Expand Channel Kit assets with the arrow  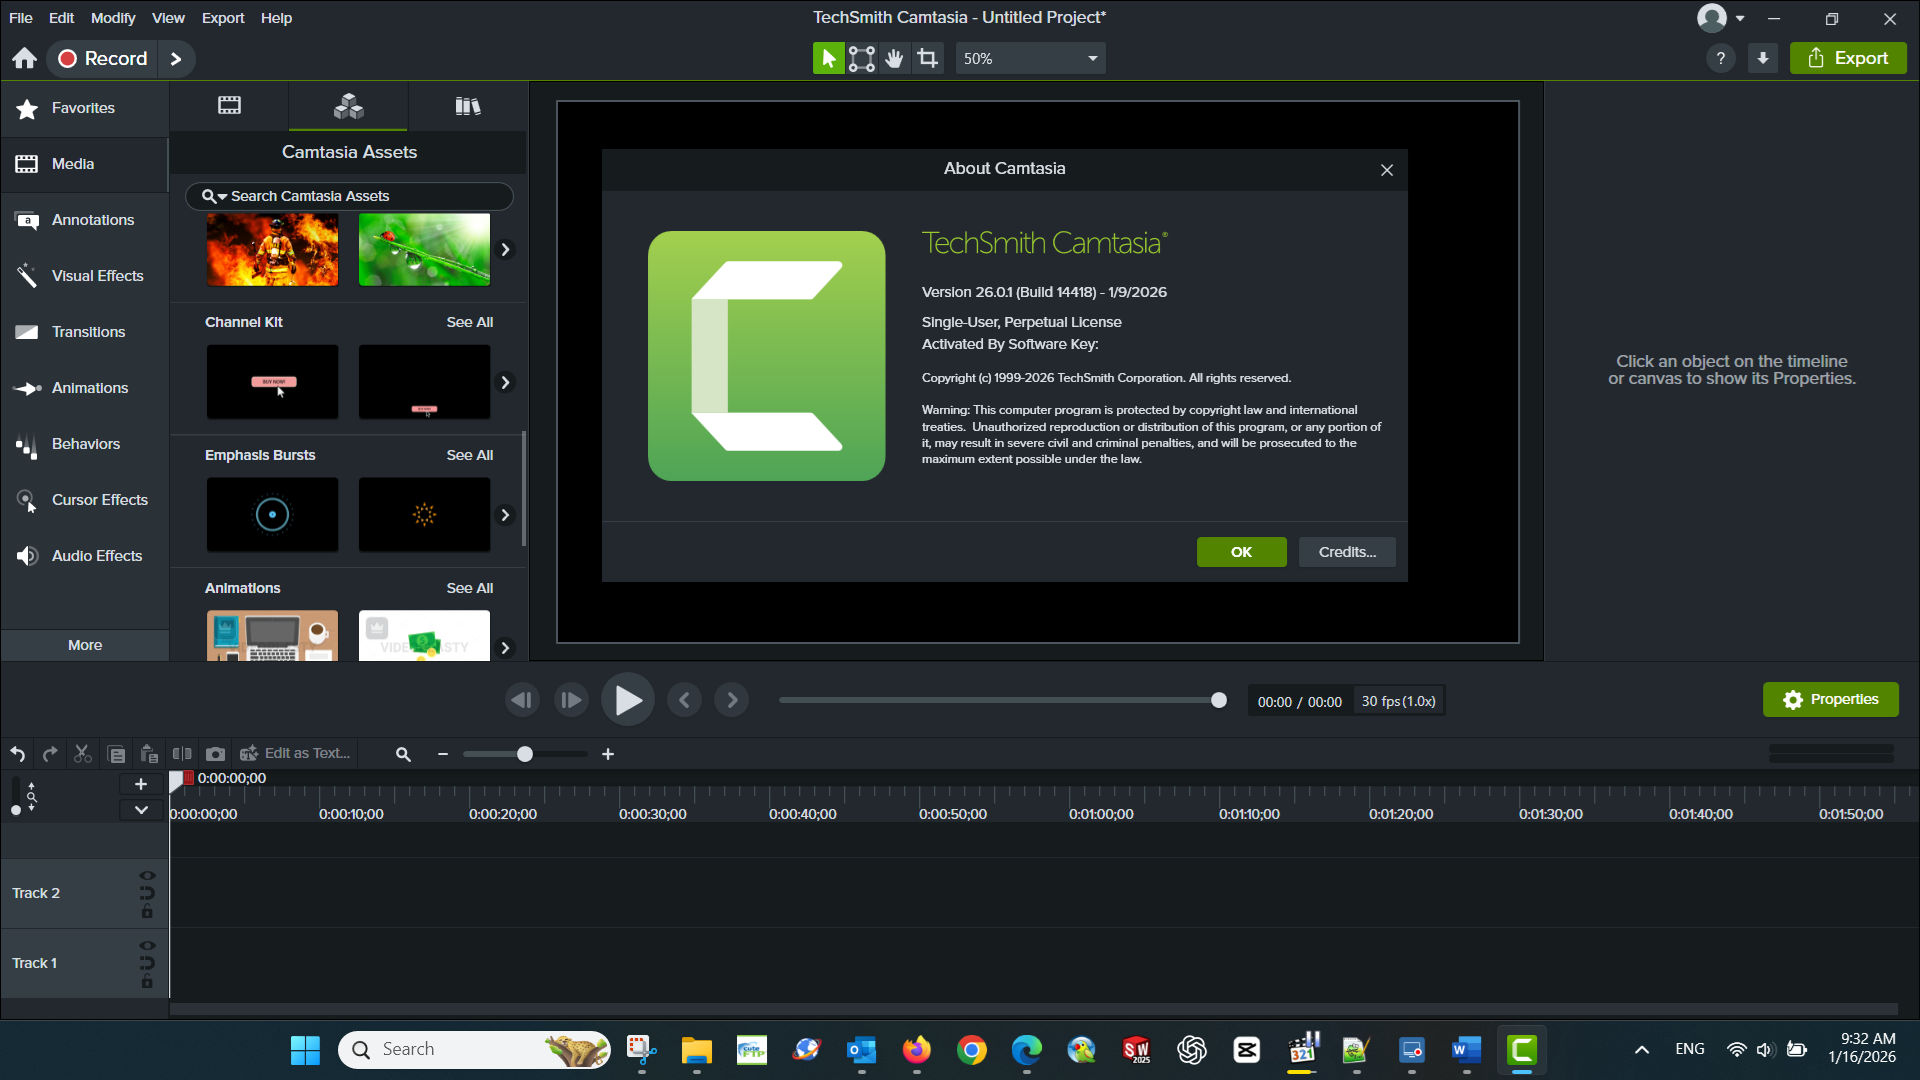point(505,383)
